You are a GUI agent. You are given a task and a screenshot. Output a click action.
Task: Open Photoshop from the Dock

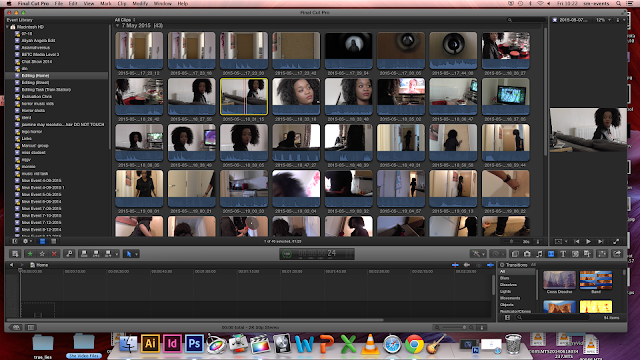pyautogui.click(x=194, y=344)
